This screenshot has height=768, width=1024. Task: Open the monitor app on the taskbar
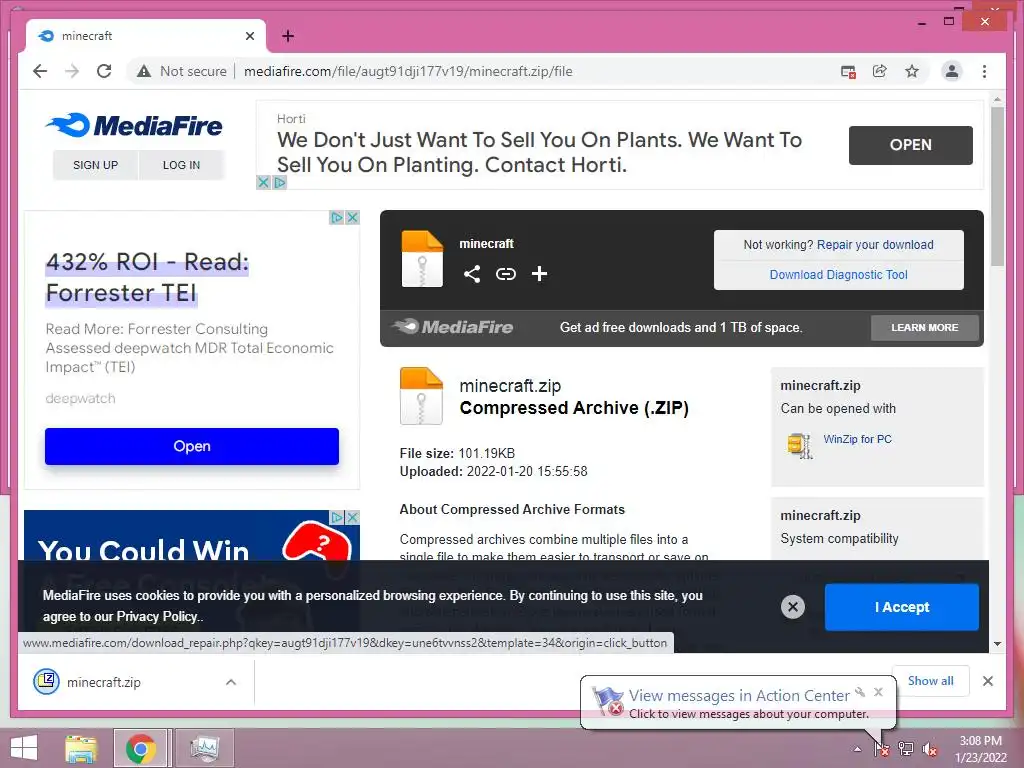click(204, 748)
